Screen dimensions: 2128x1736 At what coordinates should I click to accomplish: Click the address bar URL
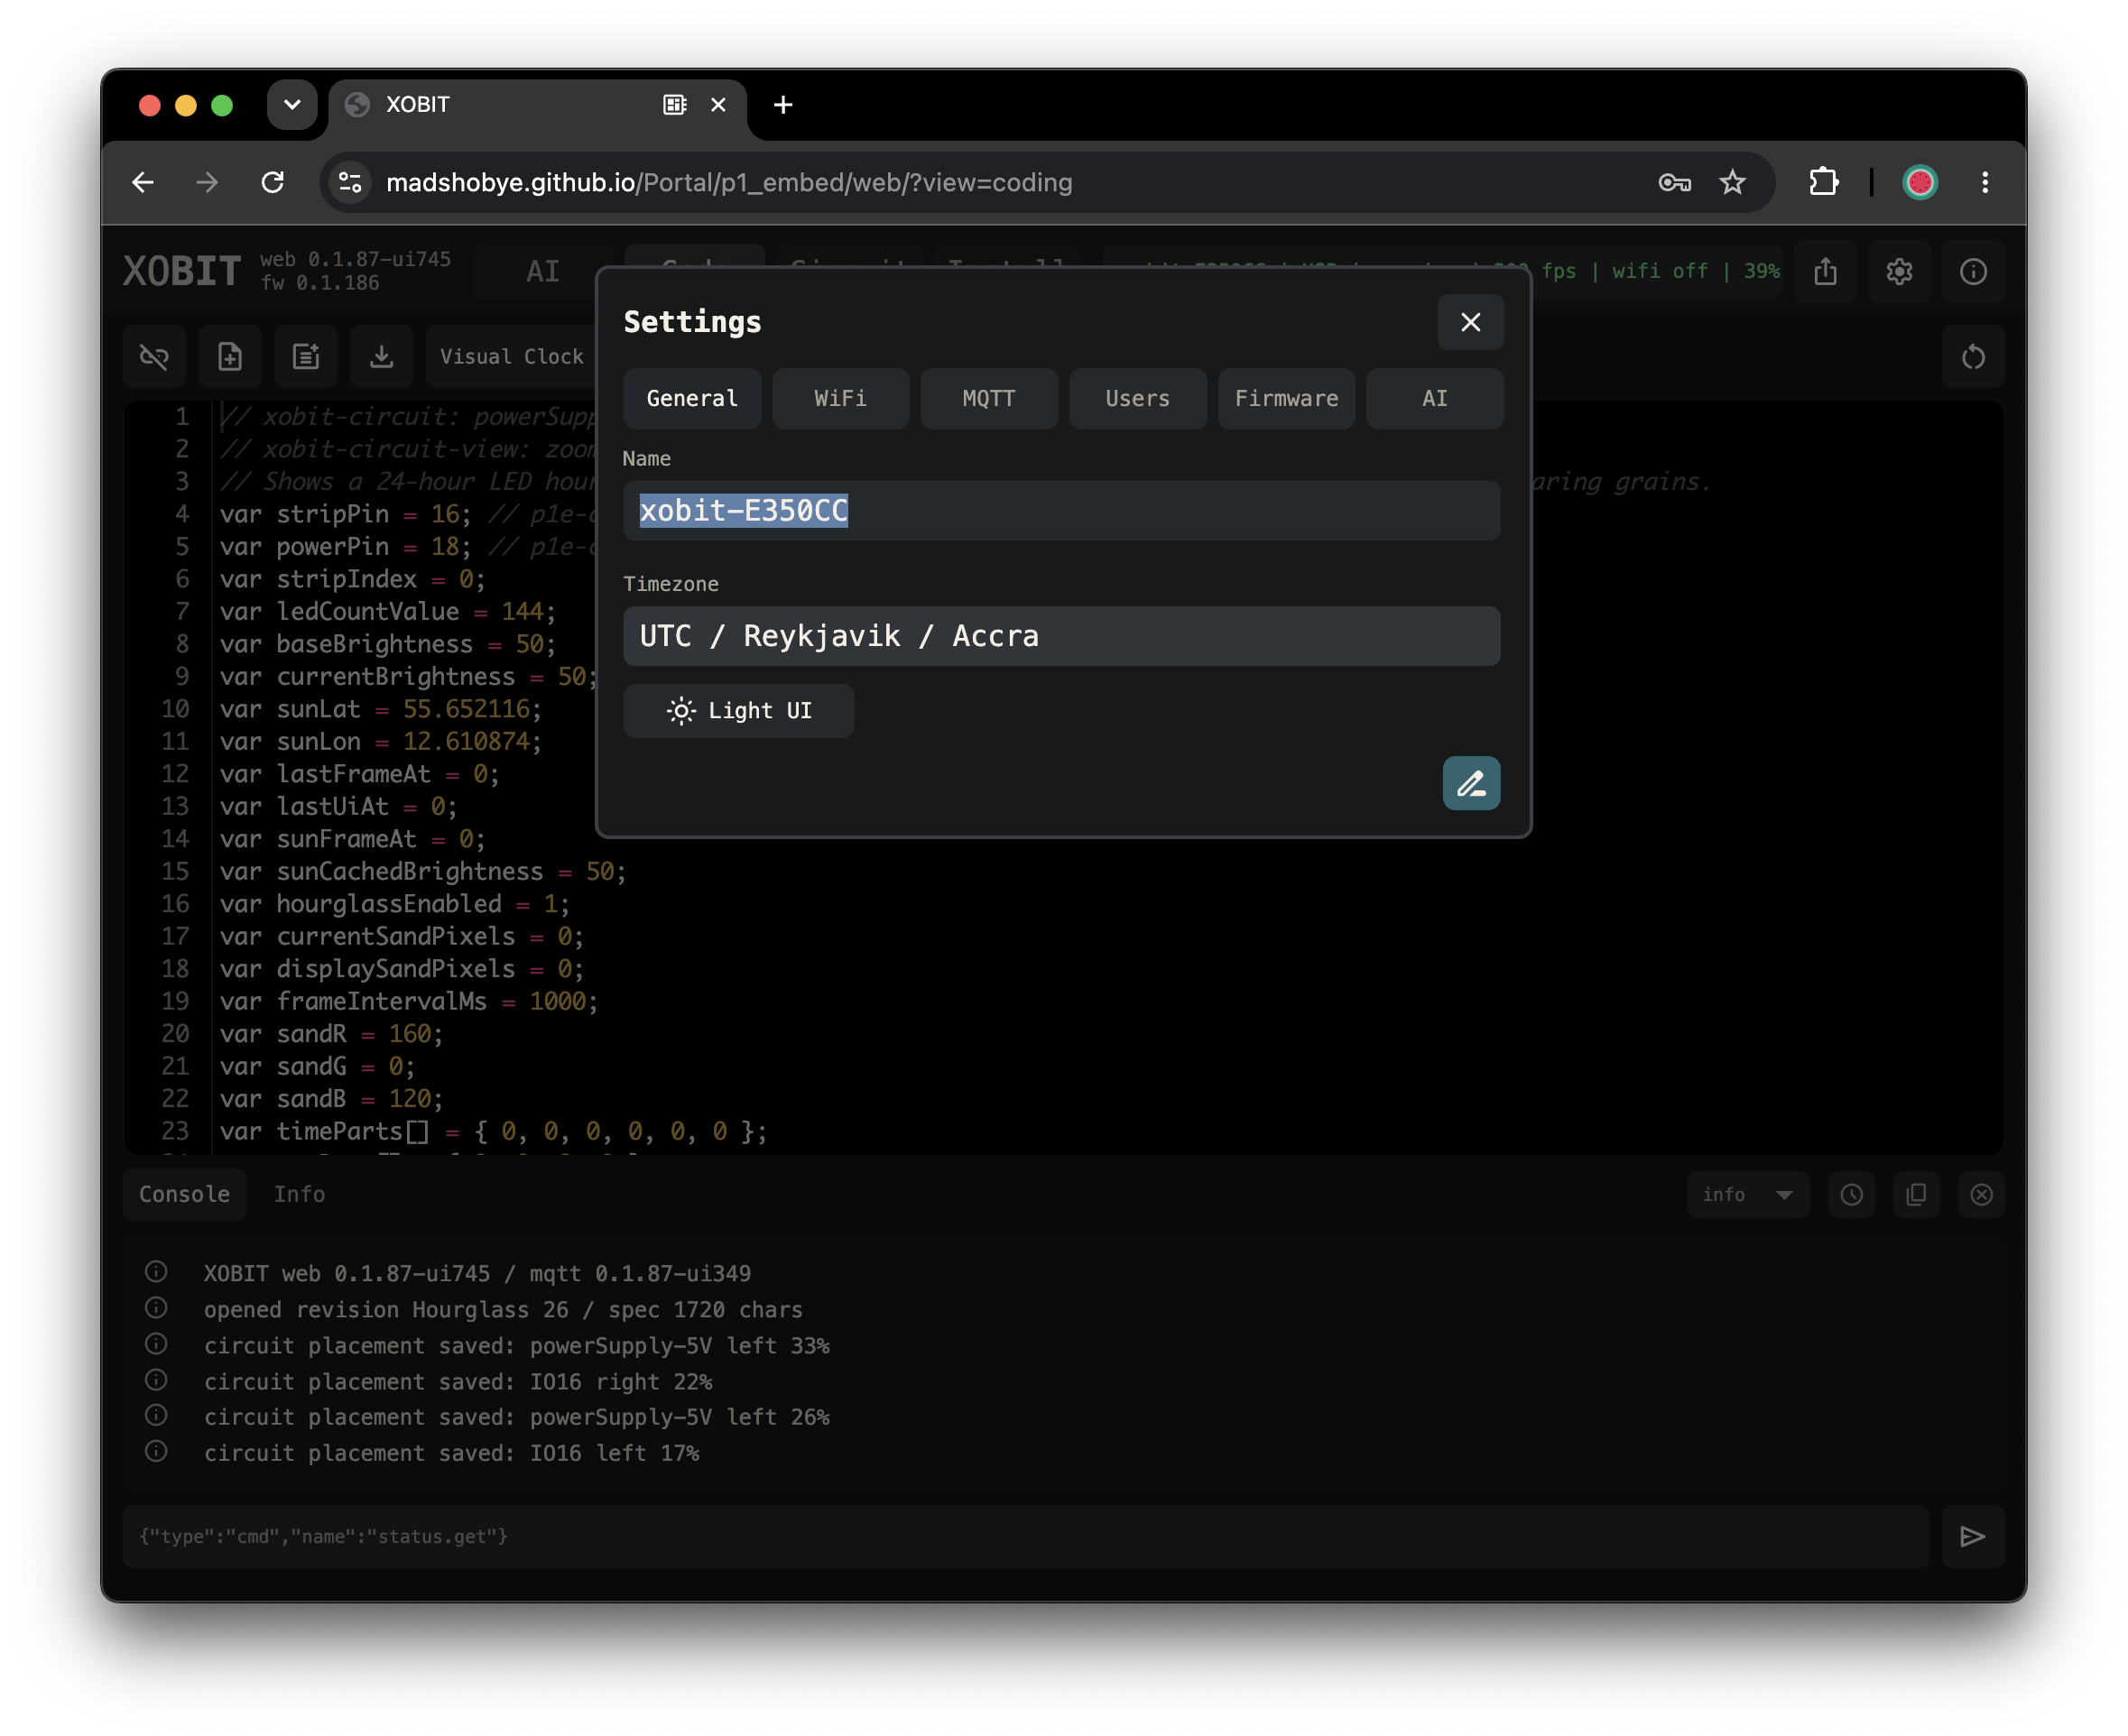point(729,182)
